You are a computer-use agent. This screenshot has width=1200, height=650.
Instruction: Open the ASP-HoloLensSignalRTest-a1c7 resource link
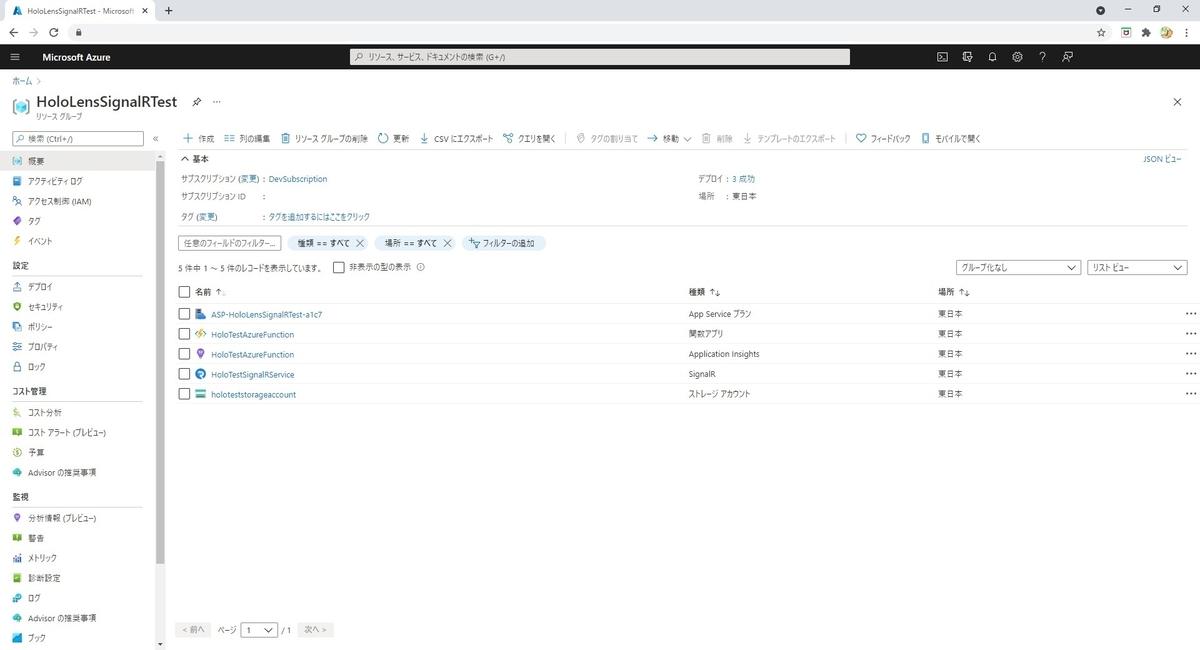266,314
